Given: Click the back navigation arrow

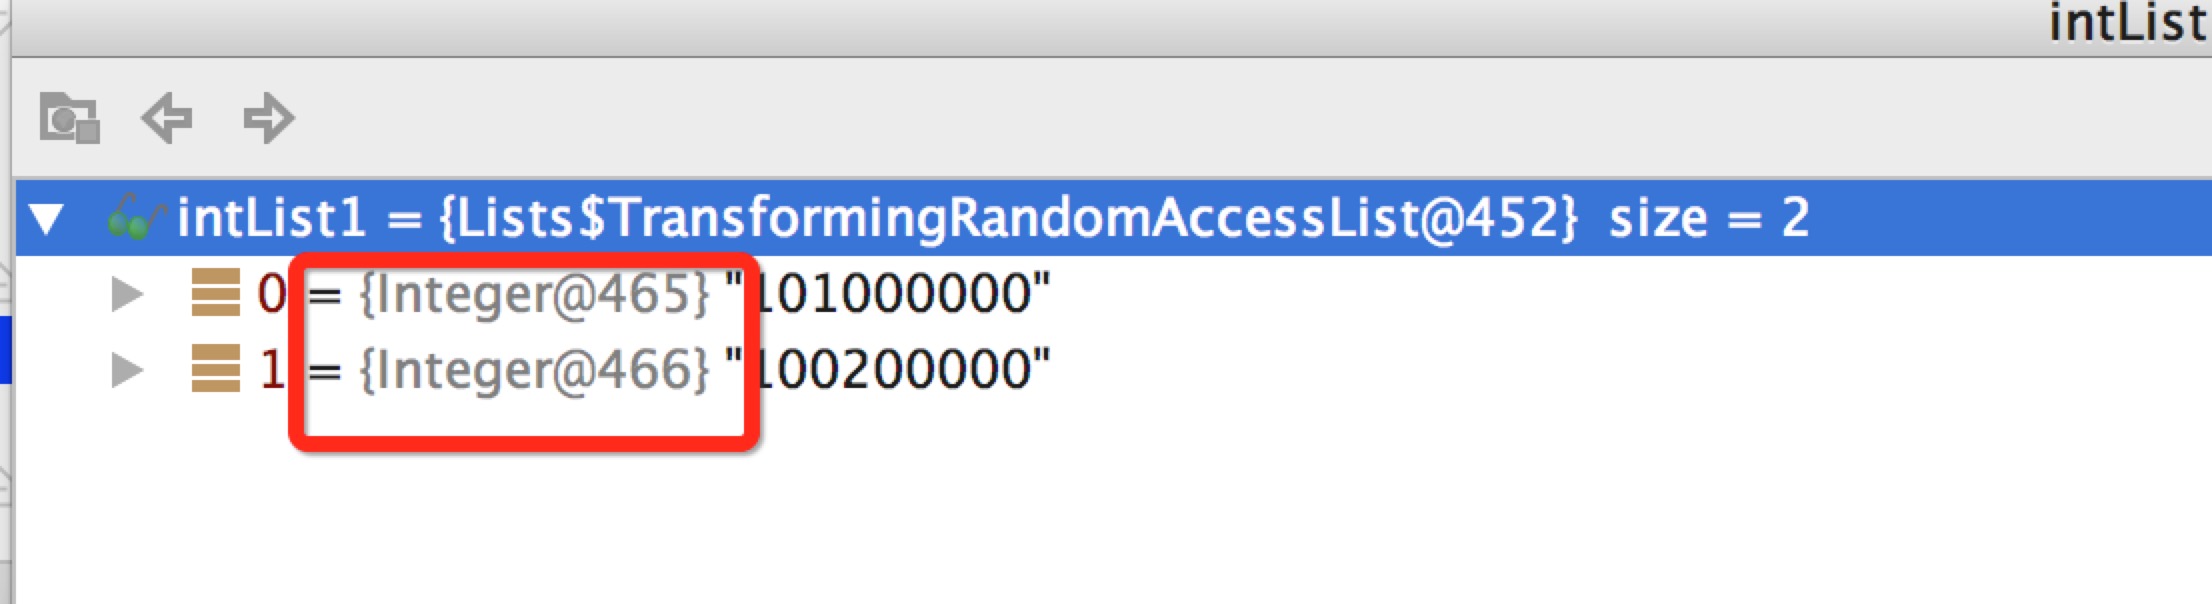Looking at the screenshot, I should pyautogui.click(x=166, y=118).
